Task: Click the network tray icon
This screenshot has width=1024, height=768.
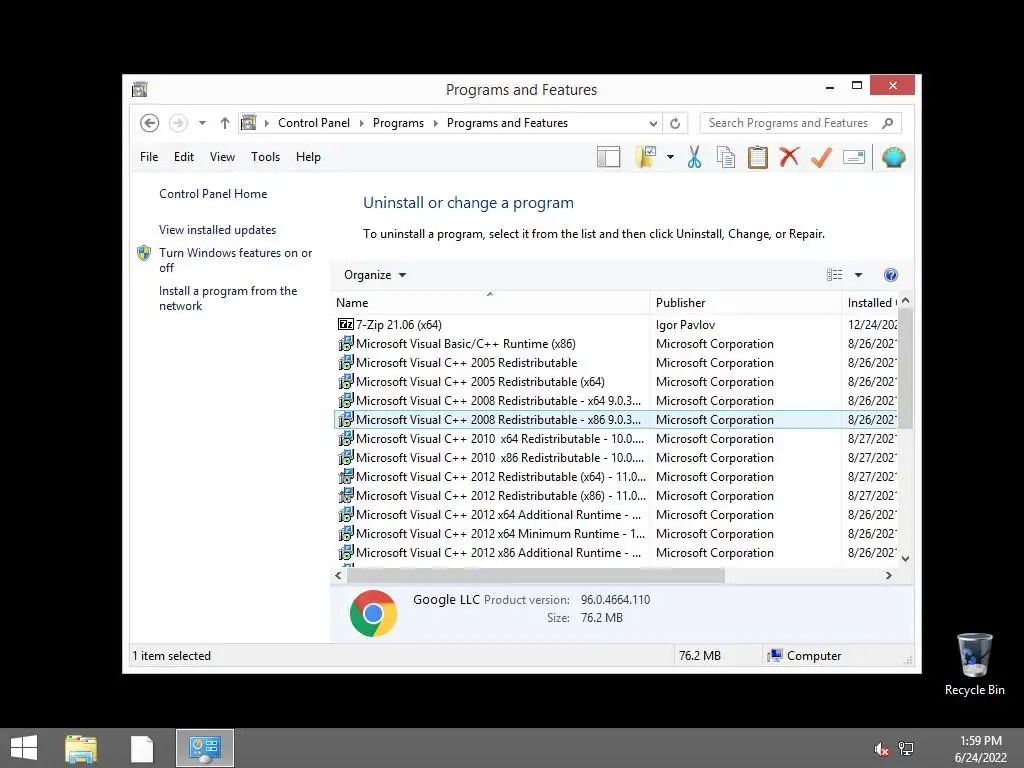Action: point(906,749)
